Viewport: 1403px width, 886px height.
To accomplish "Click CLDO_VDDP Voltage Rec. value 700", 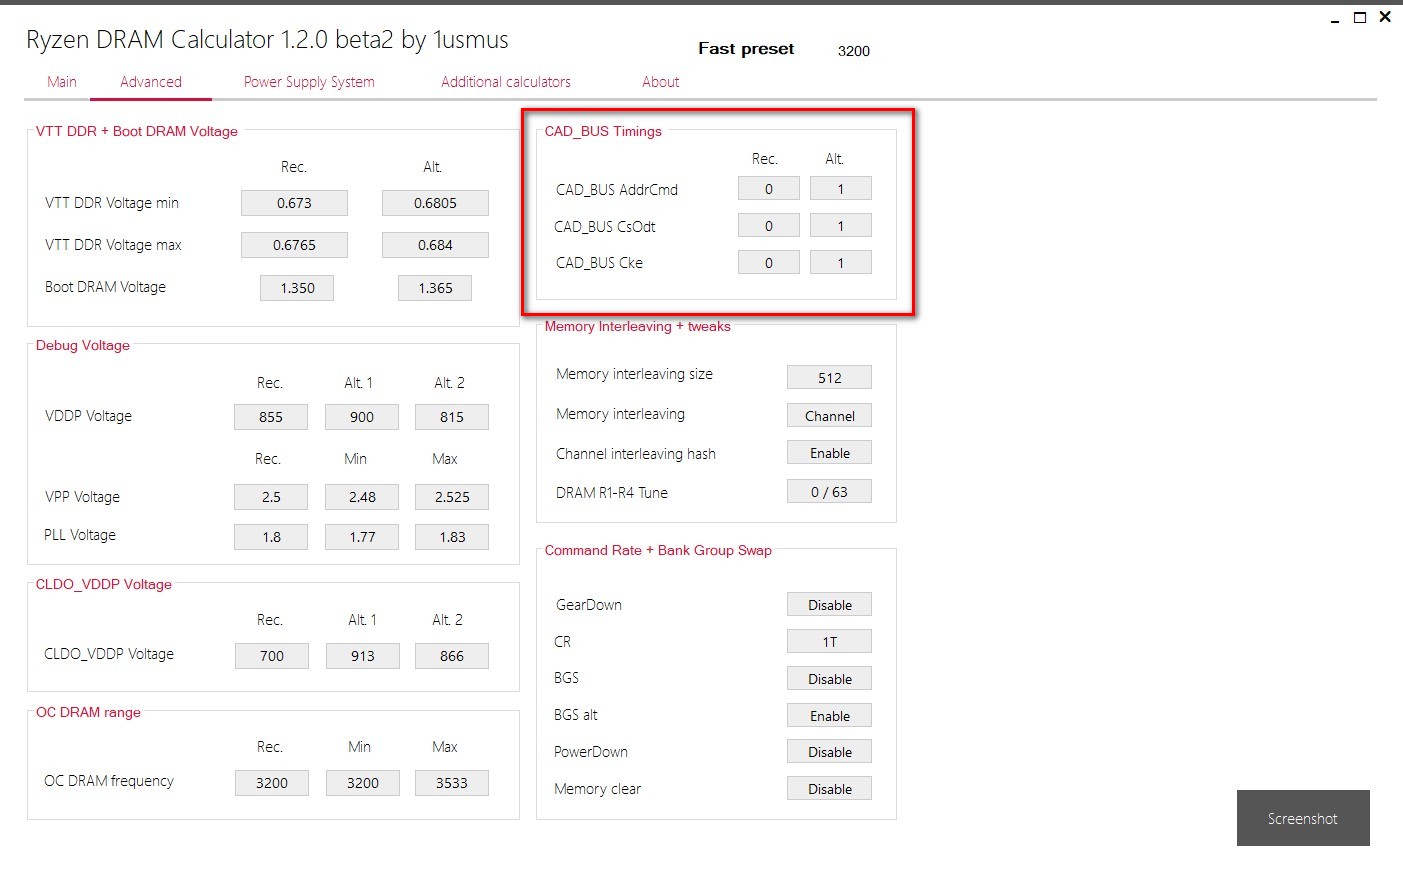I will click(272, 656).
